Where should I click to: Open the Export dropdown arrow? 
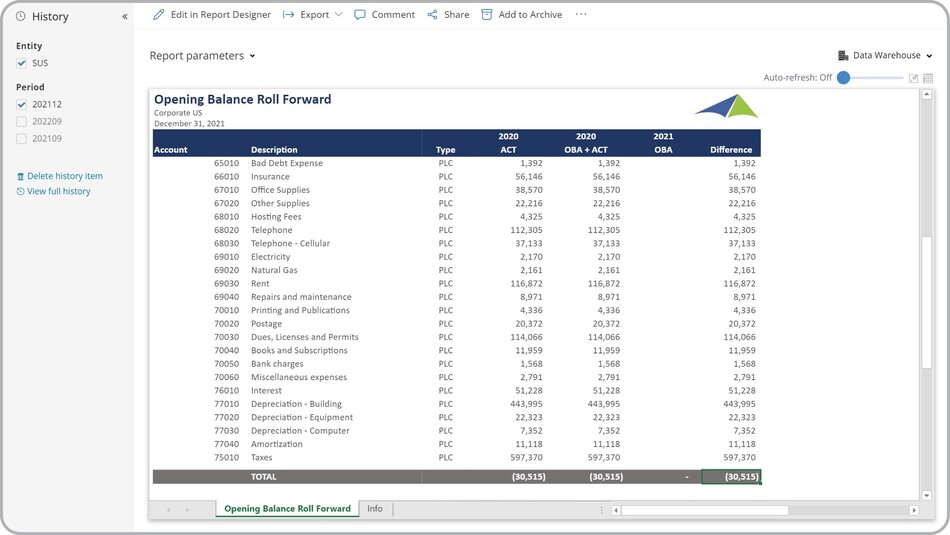[338, 15]
